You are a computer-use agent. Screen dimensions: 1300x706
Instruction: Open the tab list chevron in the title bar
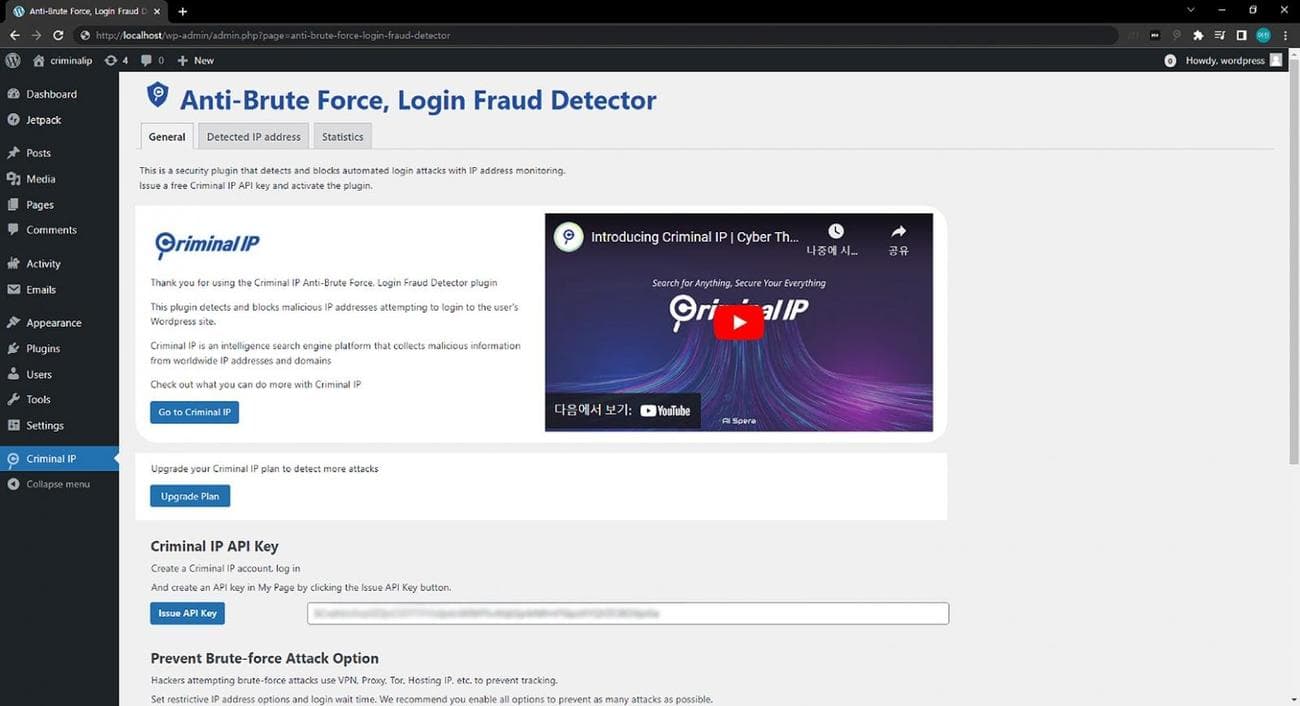click(1190, 10)
